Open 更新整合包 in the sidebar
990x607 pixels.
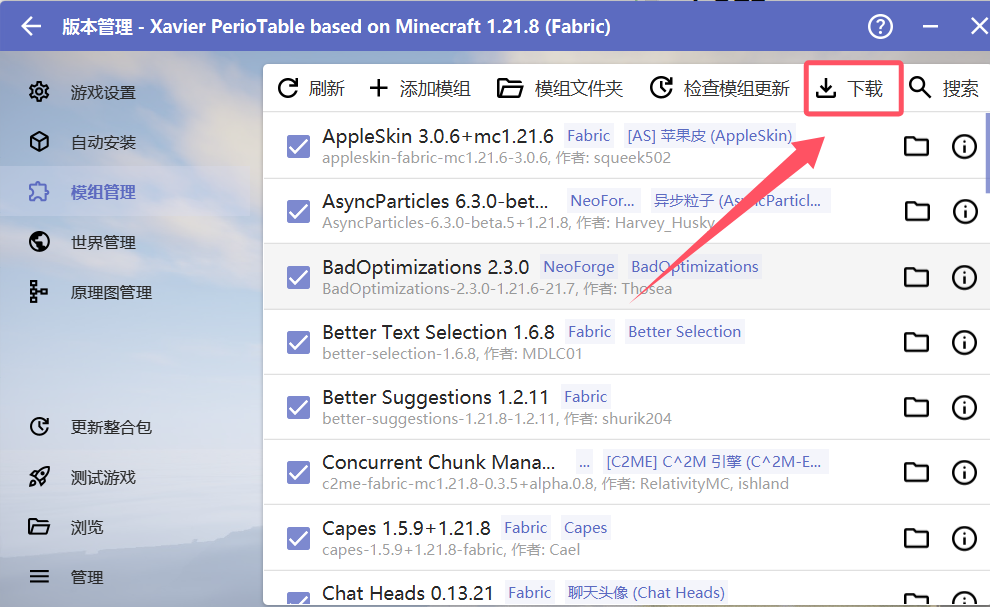tap(125, 427)
